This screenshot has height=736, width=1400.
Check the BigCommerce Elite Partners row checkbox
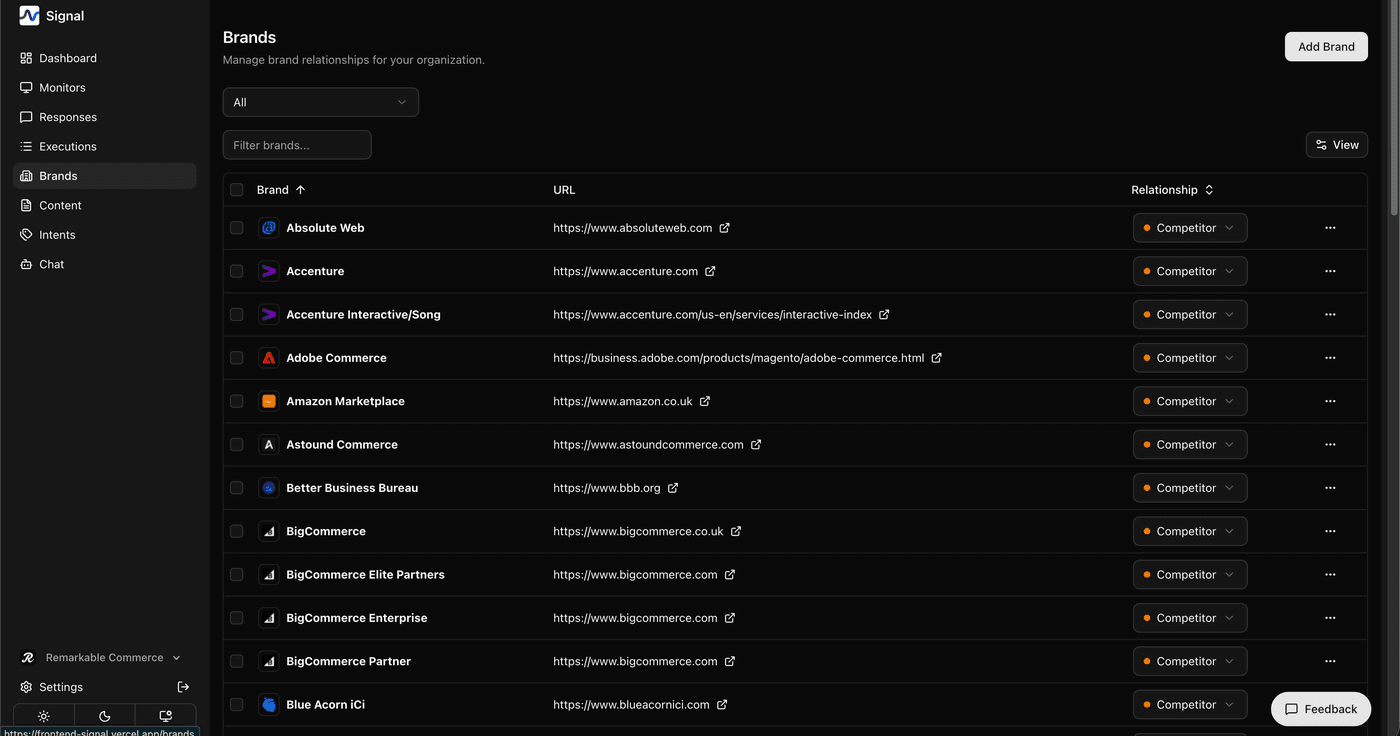tap(237, 574)
